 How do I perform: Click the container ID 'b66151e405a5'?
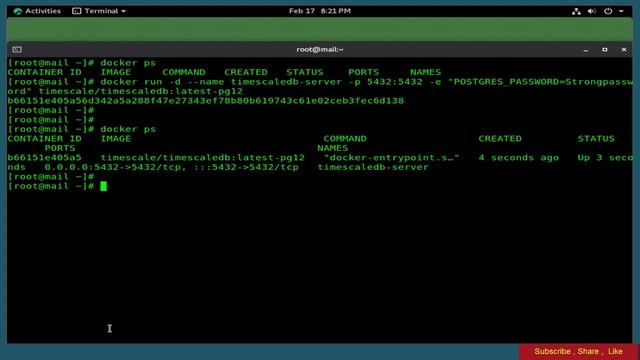click(x=44, y=158)
